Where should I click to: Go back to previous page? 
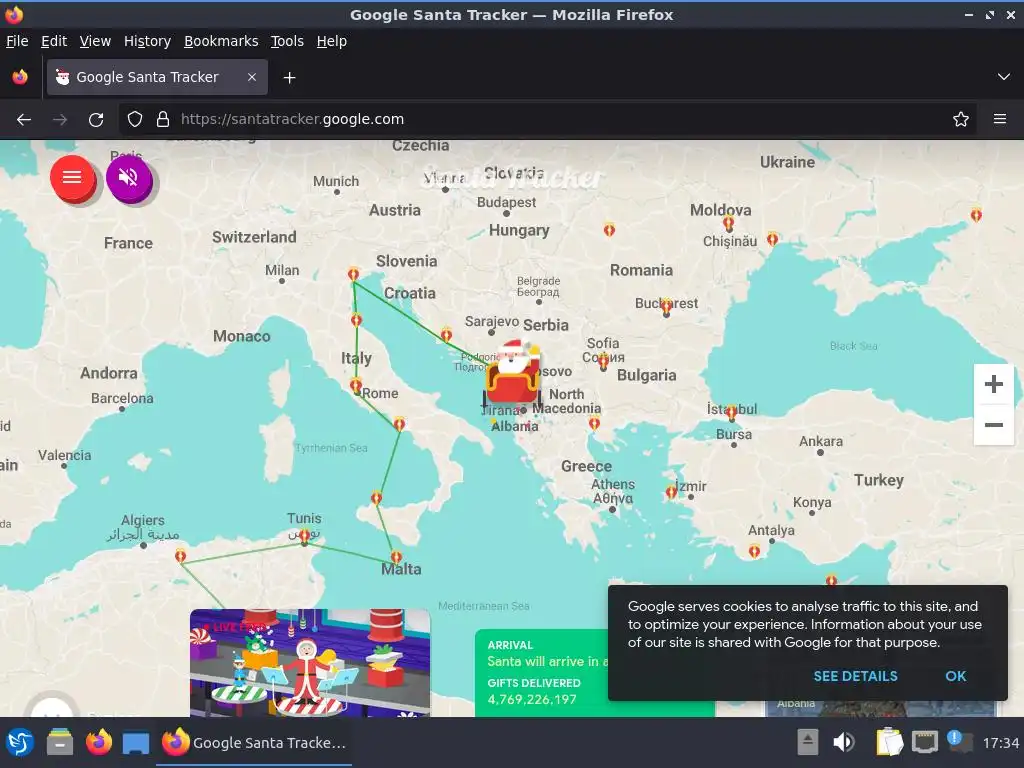click(x=24, y=120)
